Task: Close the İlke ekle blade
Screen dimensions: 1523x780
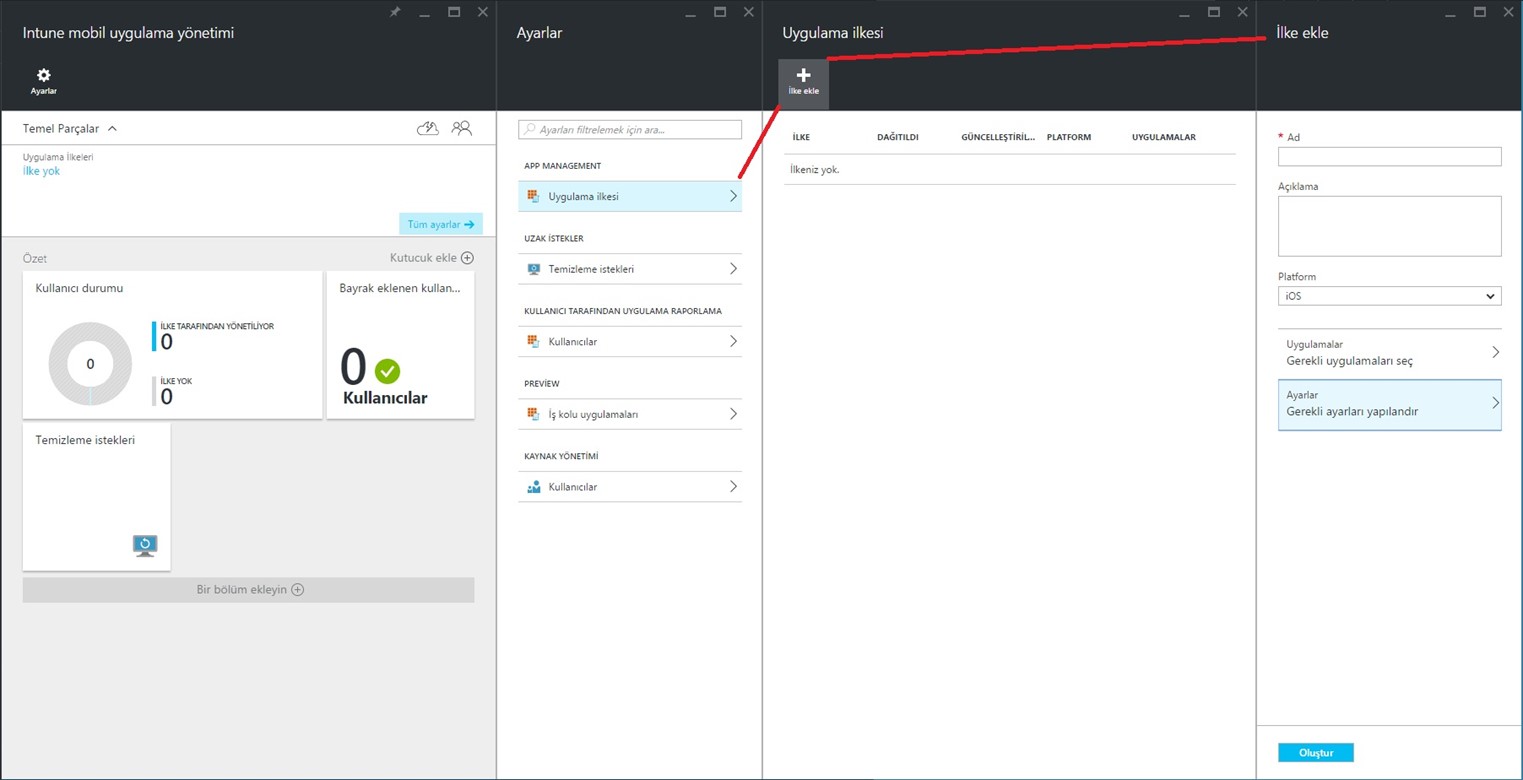Action: 1508,12
